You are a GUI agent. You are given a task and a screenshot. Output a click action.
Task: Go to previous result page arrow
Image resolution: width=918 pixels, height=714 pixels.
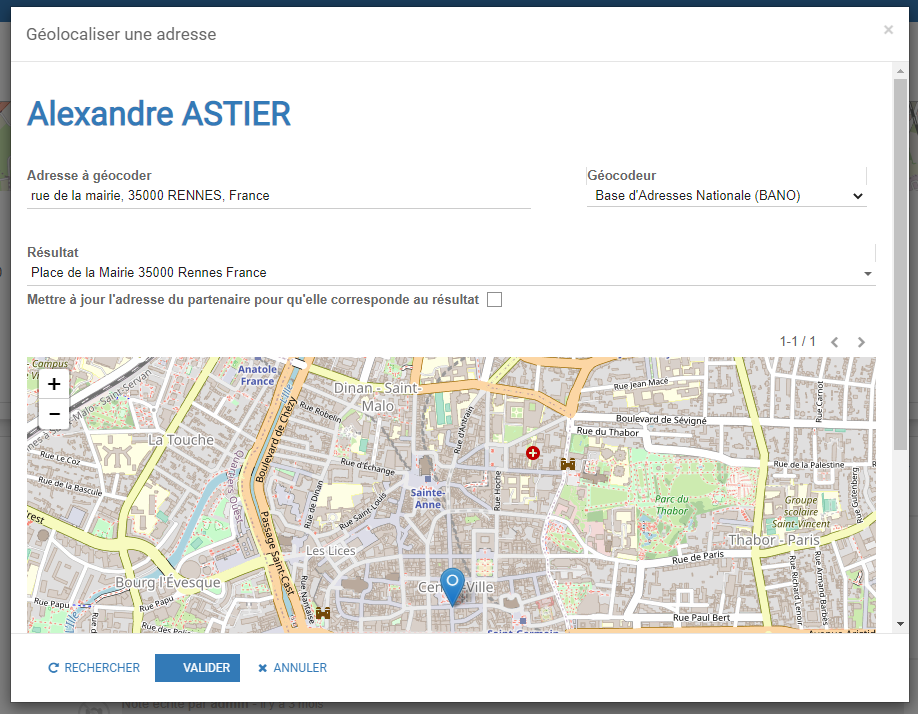835,342
